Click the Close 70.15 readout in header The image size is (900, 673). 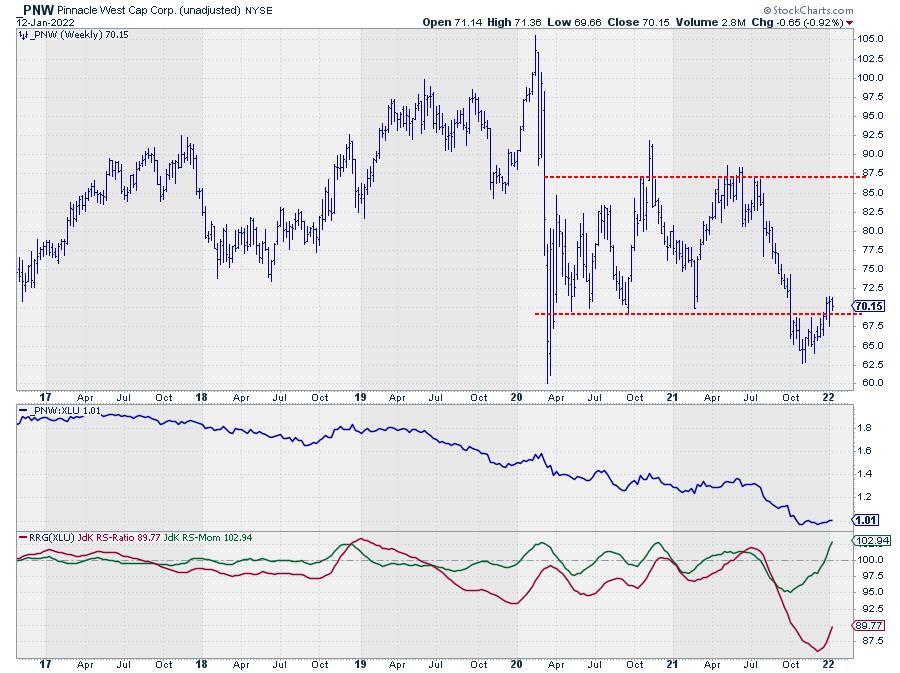coord(671,21)
